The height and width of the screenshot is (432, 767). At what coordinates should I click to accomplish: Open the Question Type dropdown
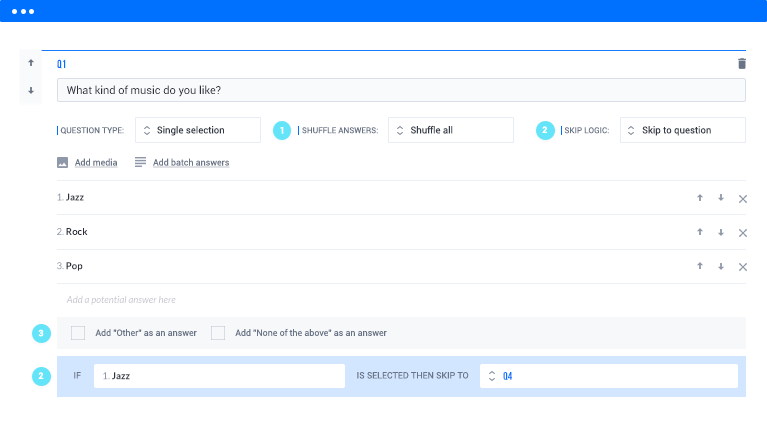pos(198,130)
